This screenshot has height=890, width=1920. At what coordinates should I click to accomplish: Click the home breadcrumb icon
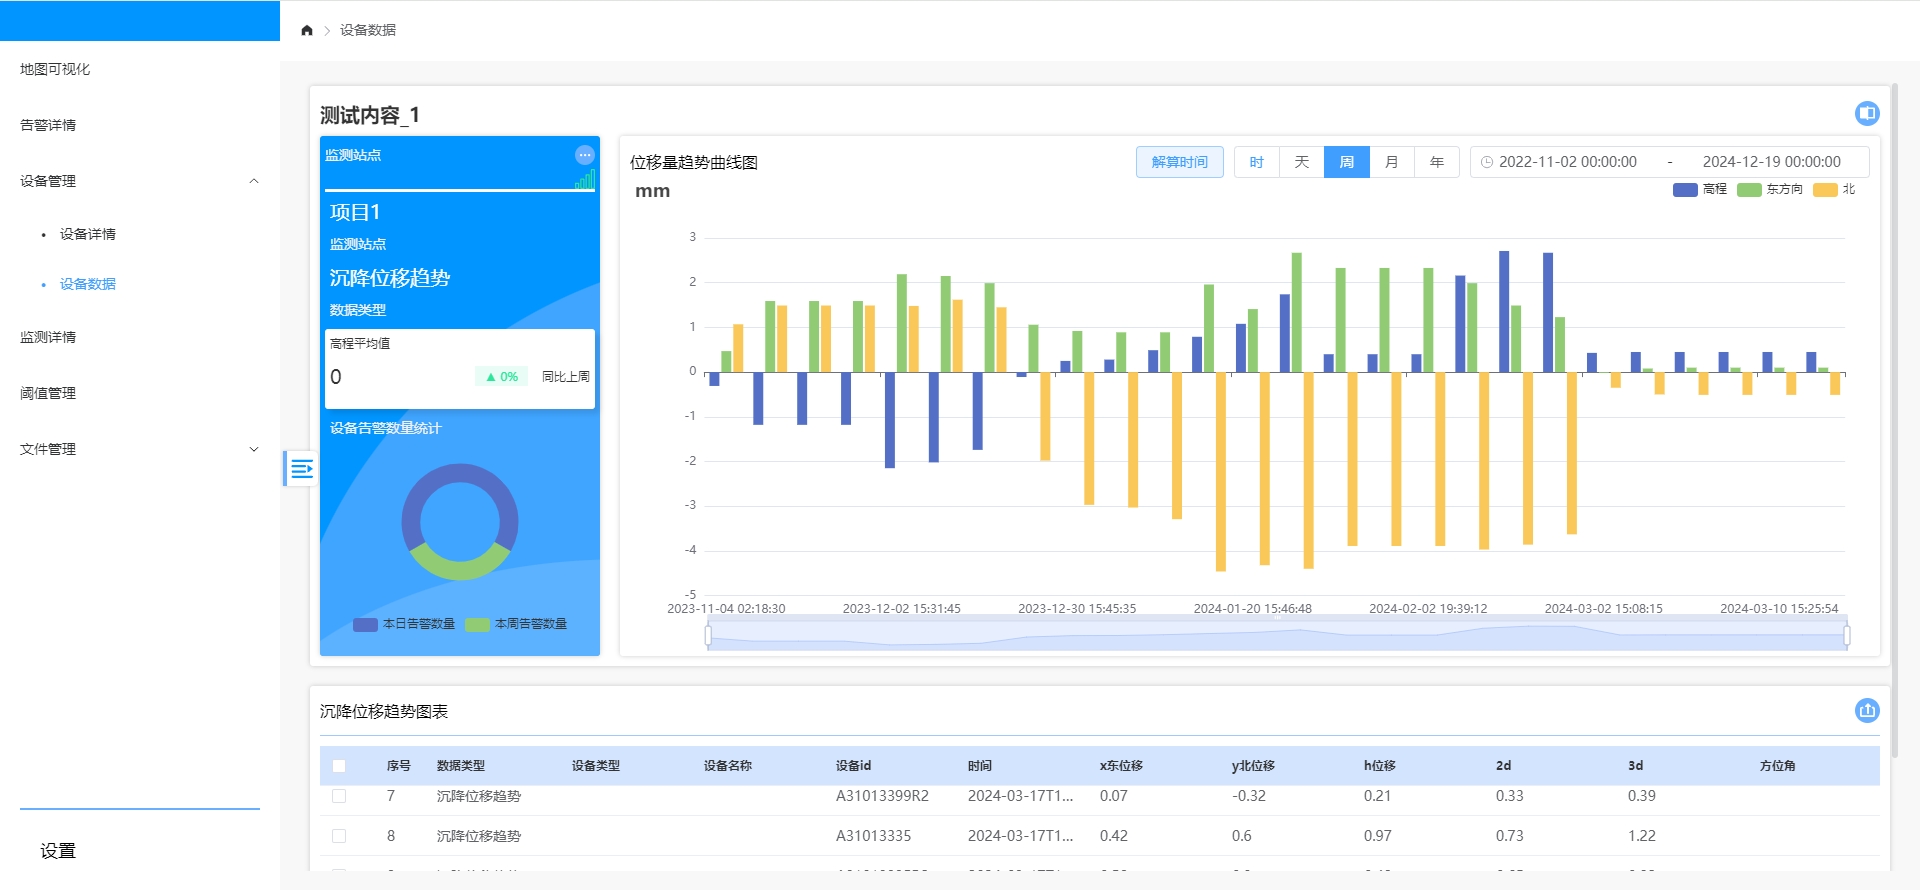pos(307,30)
